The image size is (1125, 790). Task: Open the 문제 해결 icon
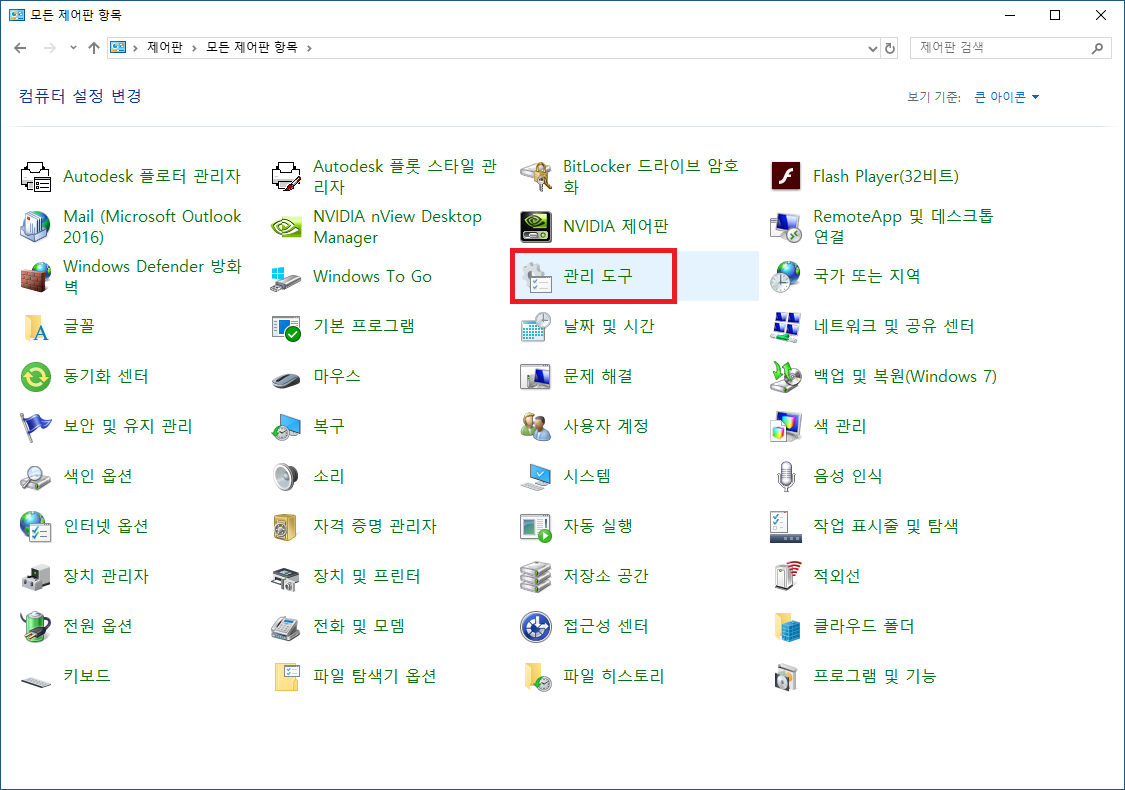[x=536, y=377]
